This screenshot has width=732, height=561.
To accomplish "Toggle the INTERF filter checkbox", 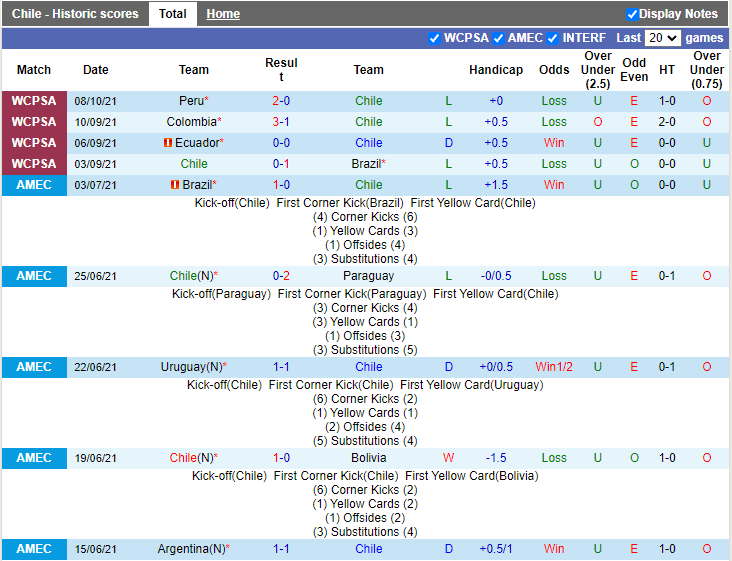I will coord(553,38).
